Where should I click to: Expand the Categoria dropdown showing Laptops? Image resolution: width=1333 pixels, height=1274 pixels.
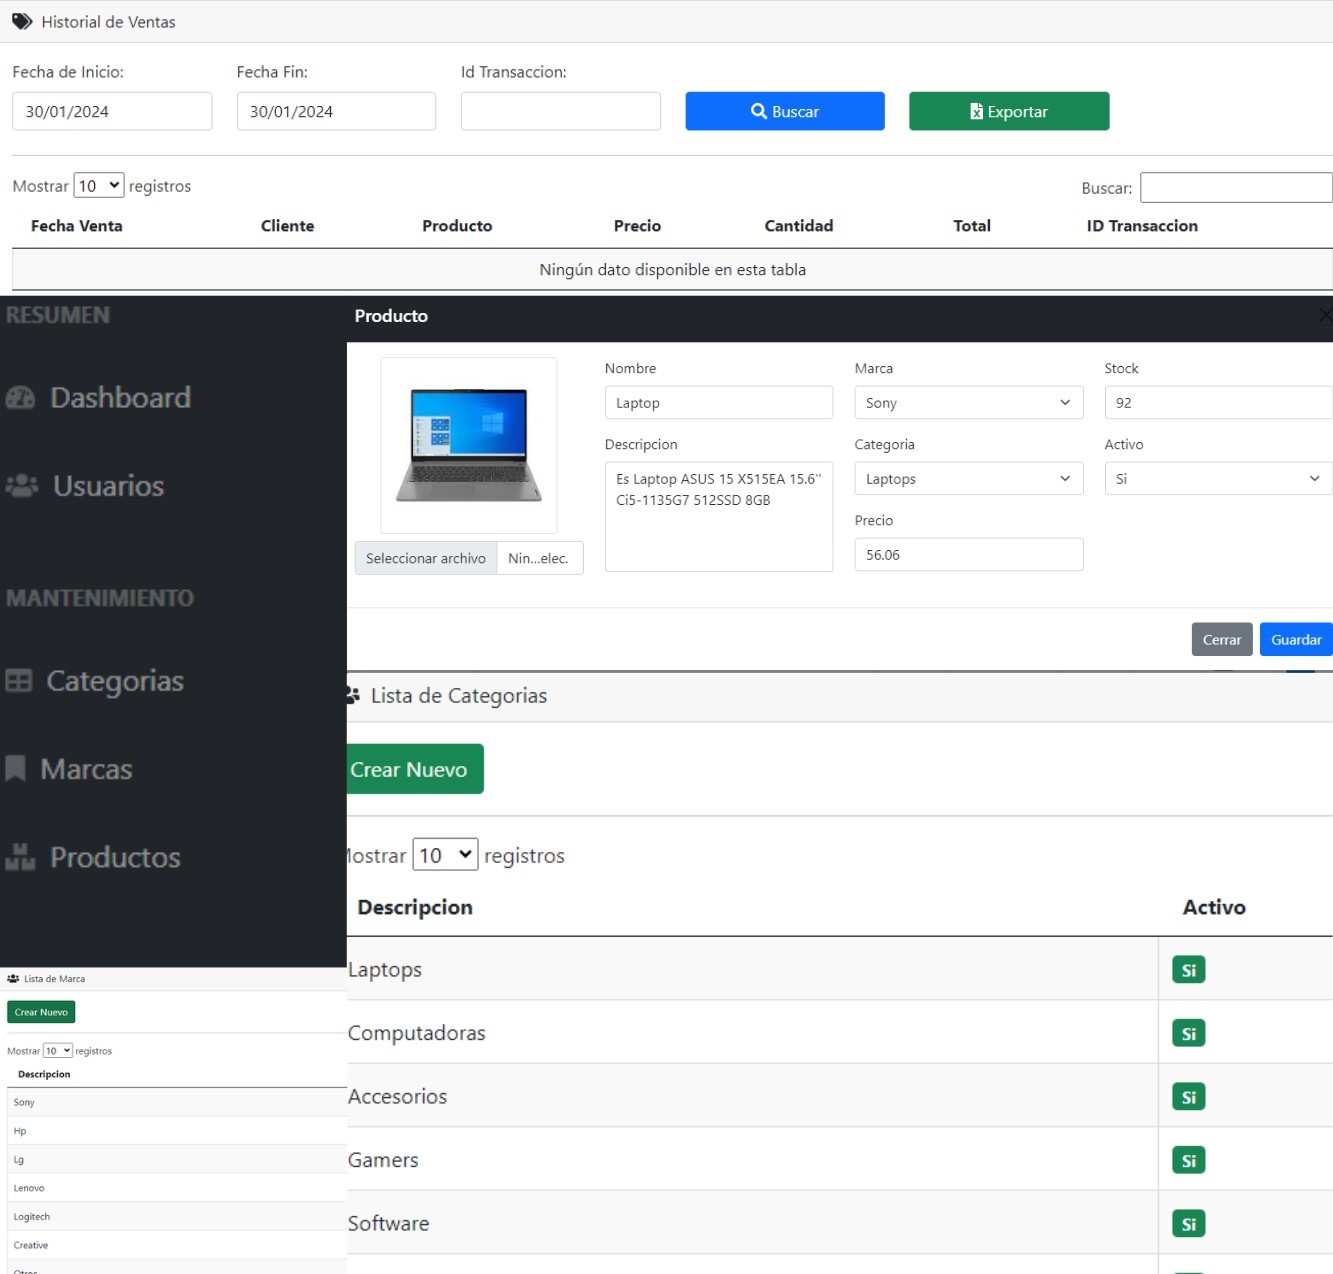(967, 479)
